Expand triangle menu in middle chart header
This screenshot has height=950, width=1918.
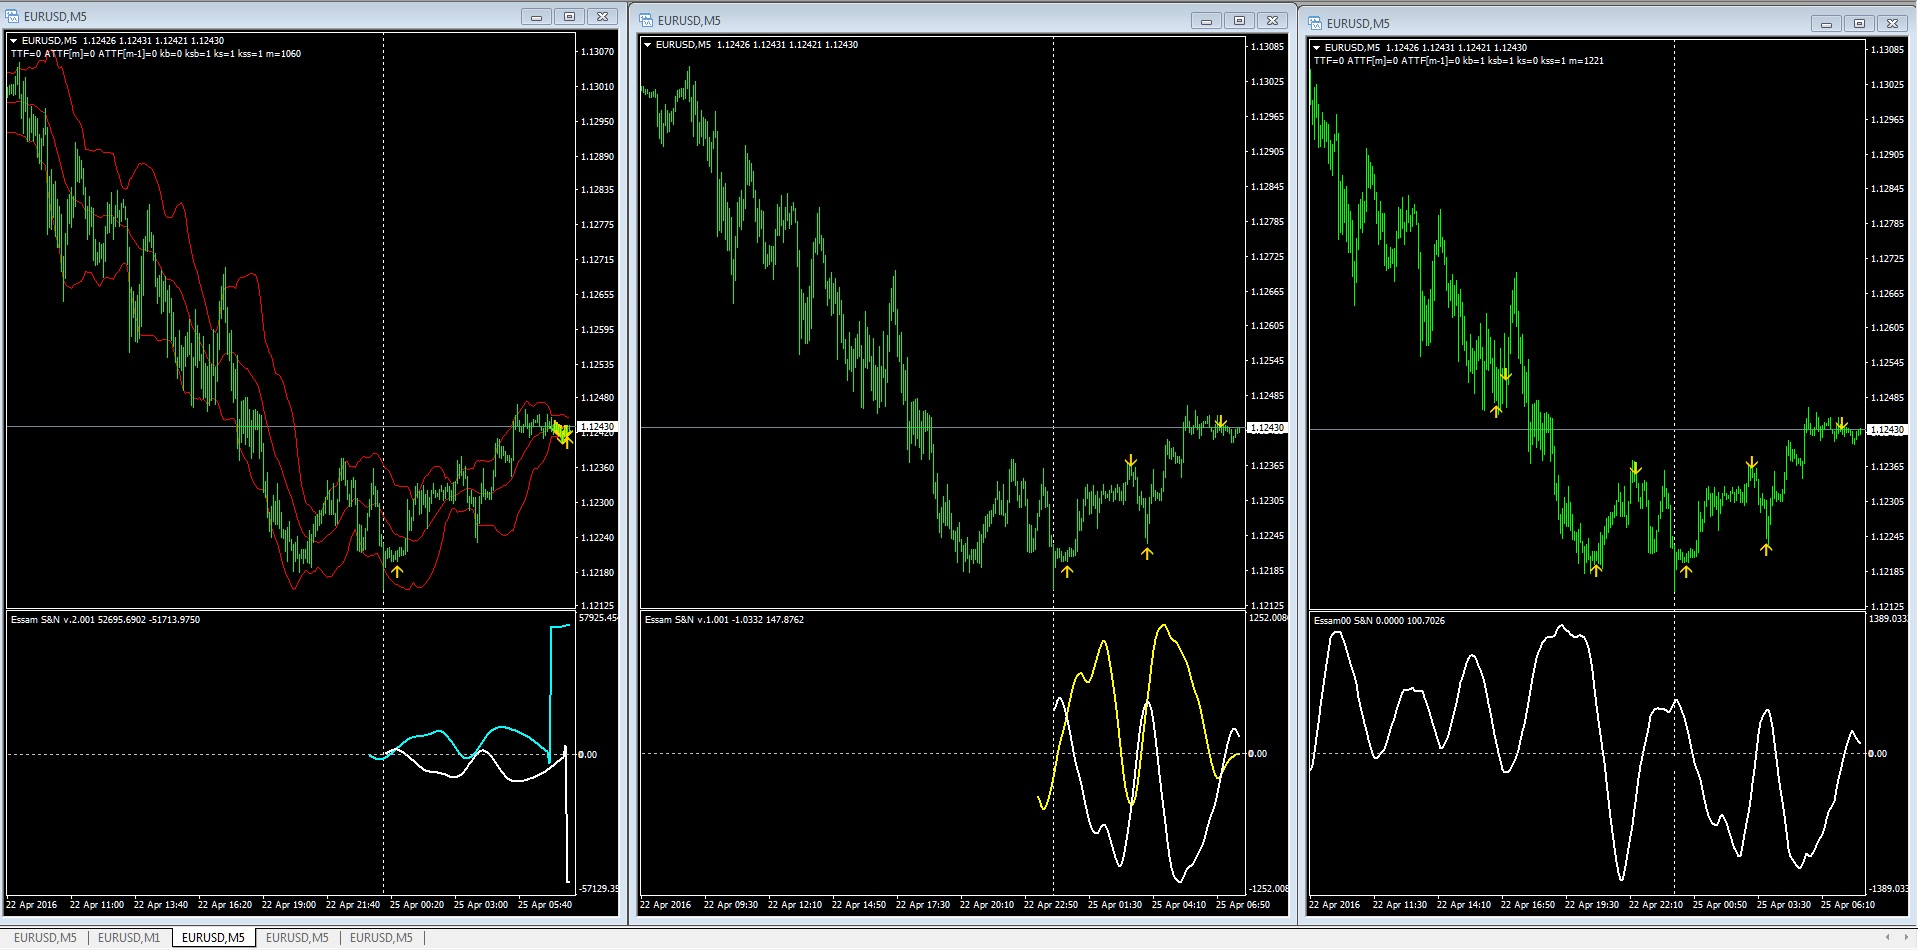click(x=648, y=45)
